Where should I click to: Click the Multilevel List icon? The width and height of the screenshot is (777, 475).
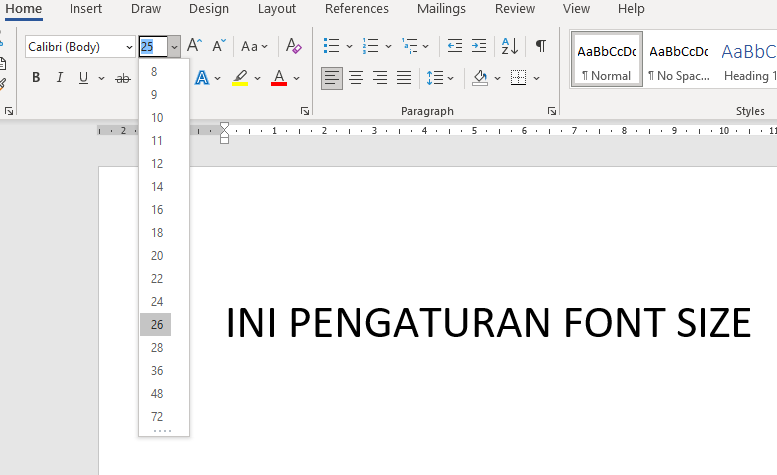(x=409, y=46)
